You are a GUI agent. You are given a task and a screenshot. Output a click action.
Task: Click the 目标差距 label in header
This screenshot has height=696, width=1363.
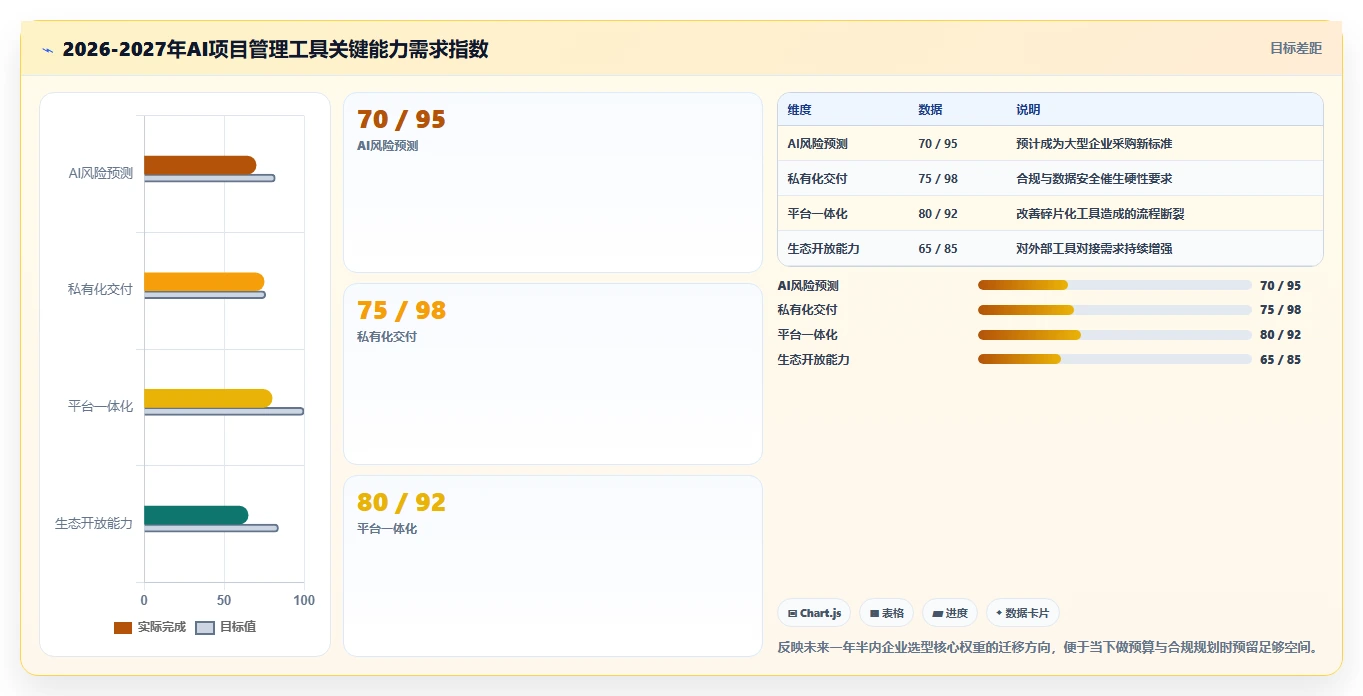pos(1296,48)
